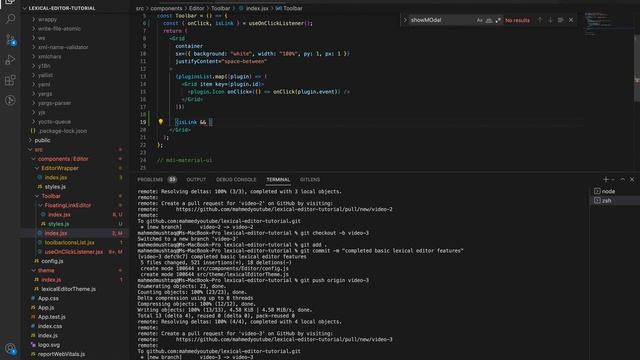
Task: Expand the replace field chevron in find widget
Action: [405, 20]
